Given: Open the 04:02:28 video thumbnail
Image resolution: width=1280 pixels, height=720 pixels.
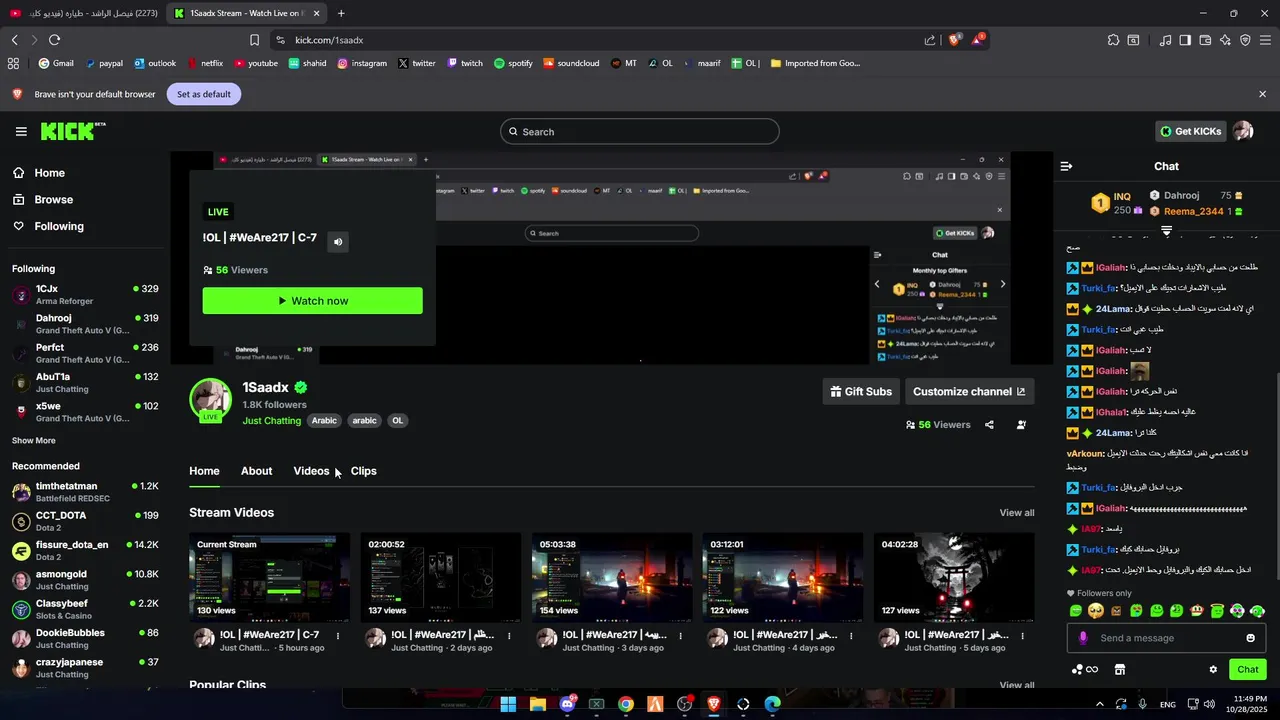Looking at the screenshot, I should point(953,577).
